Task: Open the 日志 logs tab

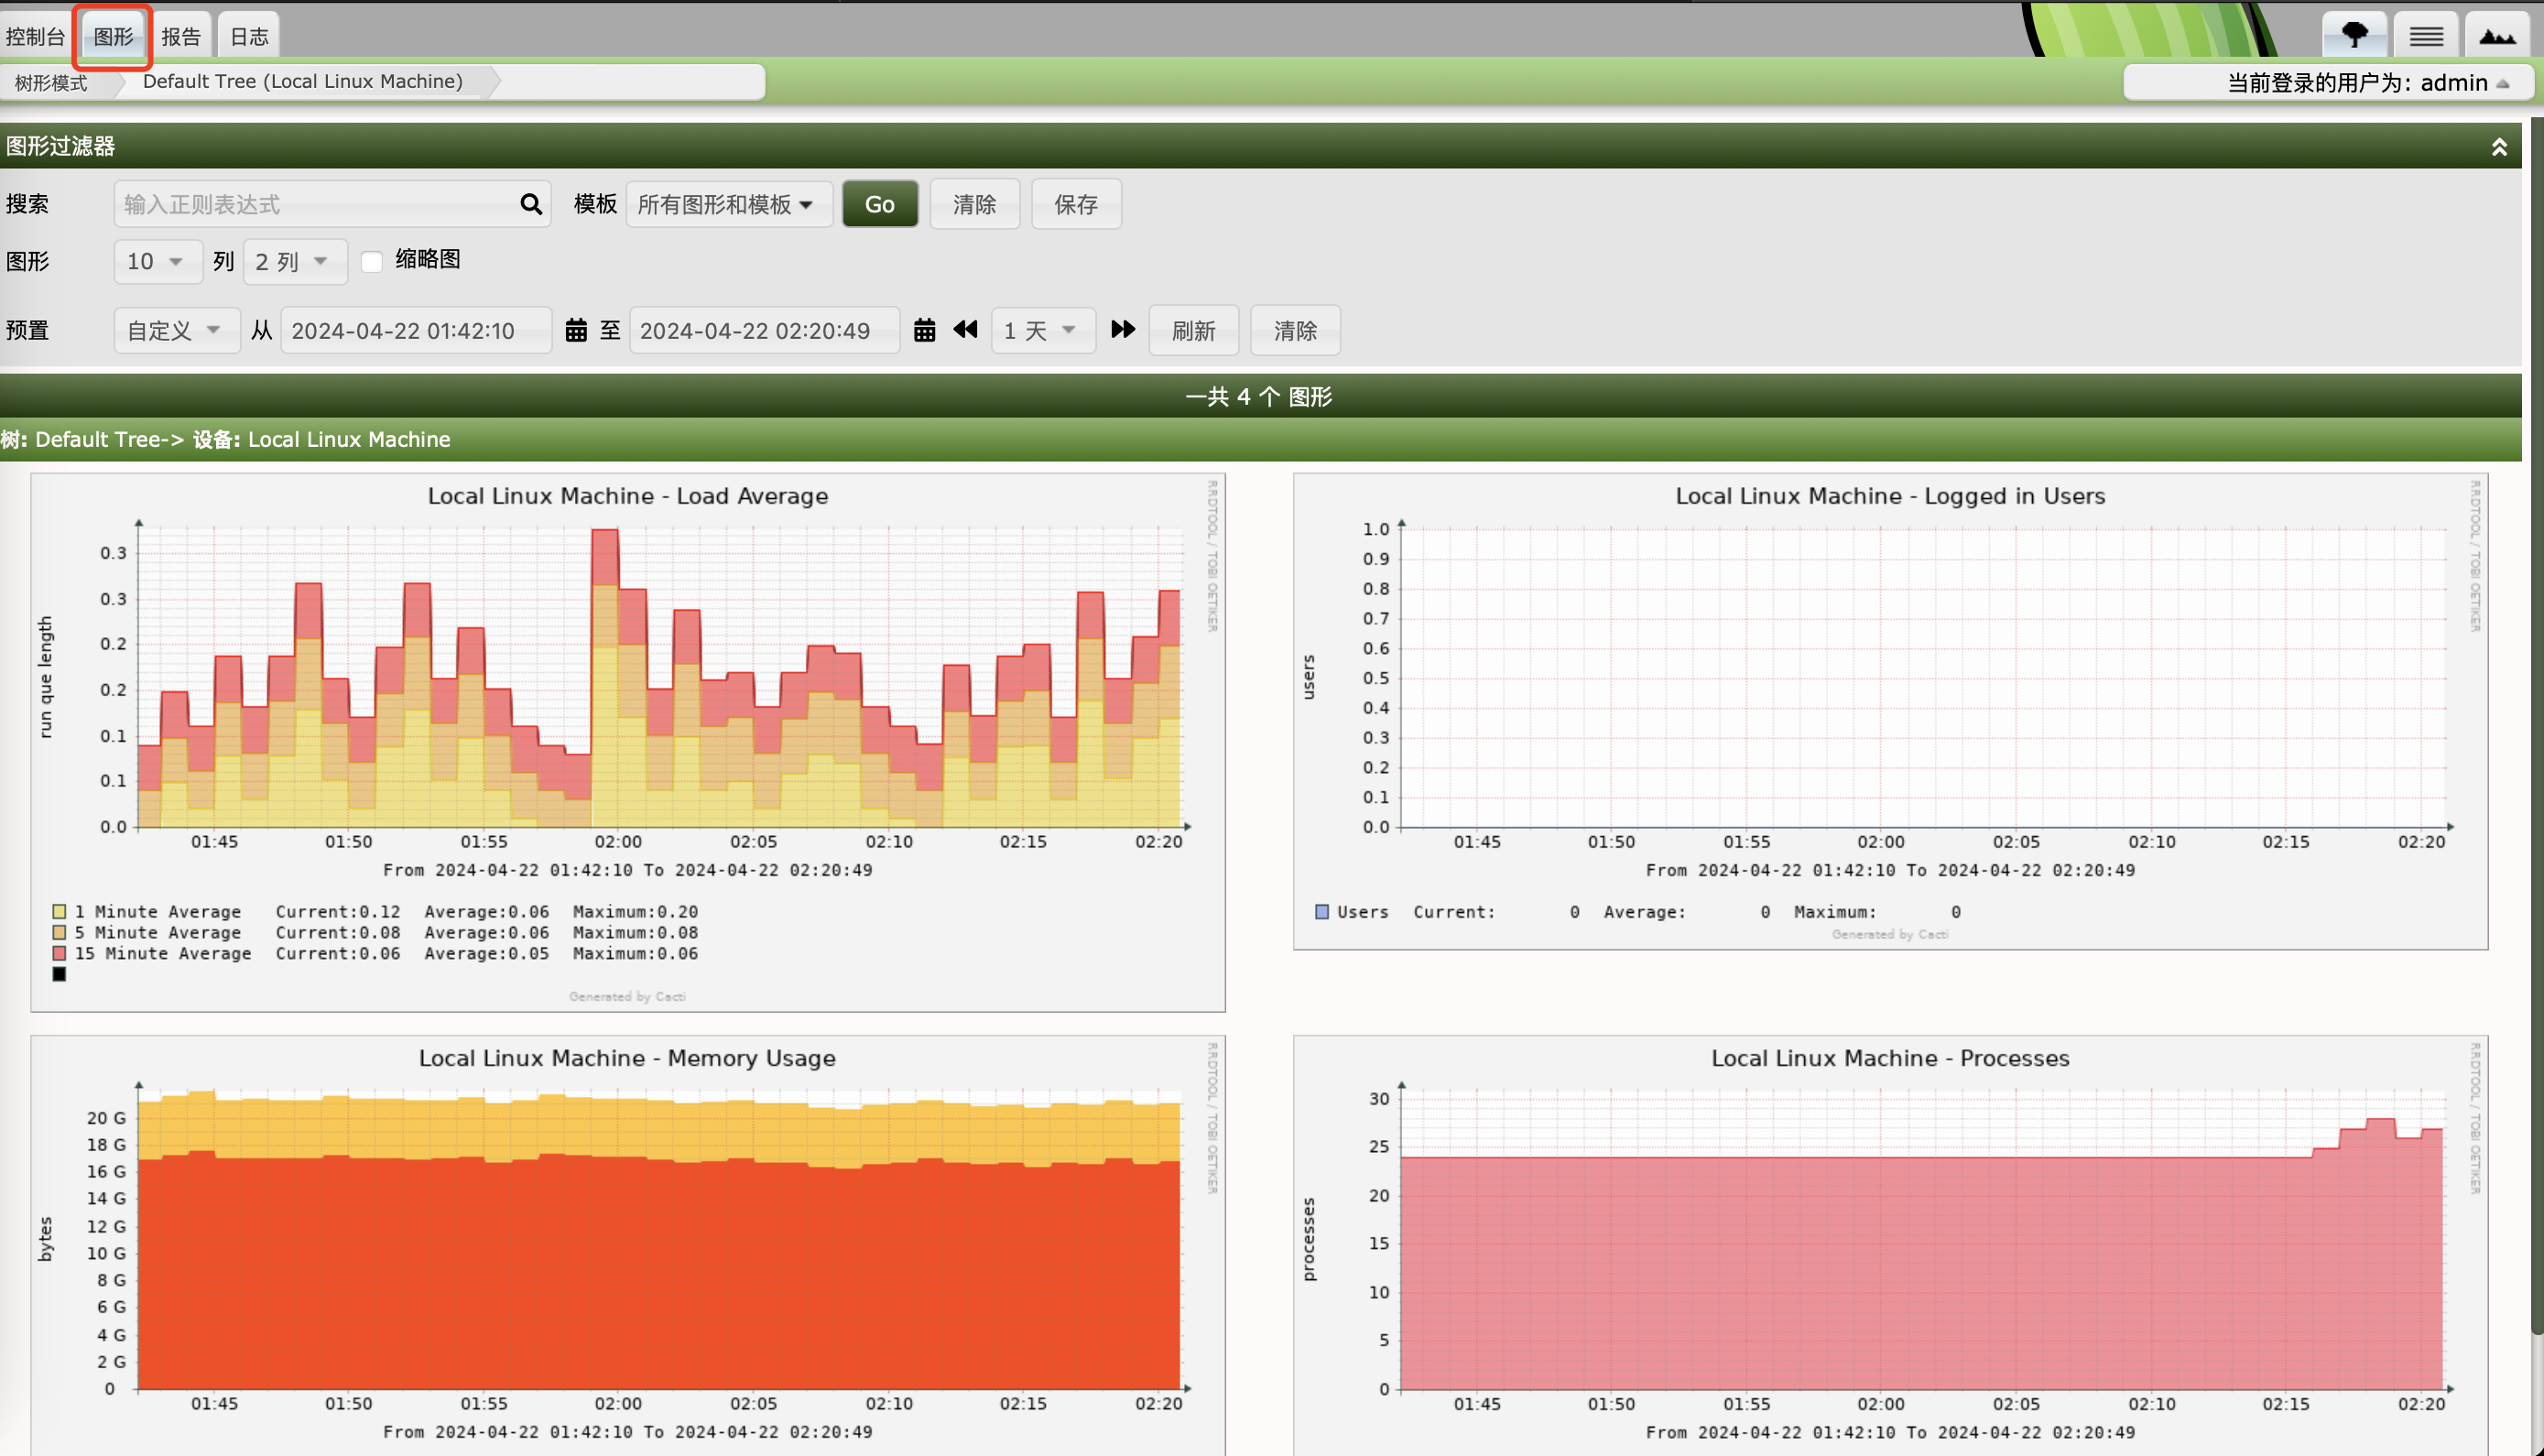Action: coord(249,37)
